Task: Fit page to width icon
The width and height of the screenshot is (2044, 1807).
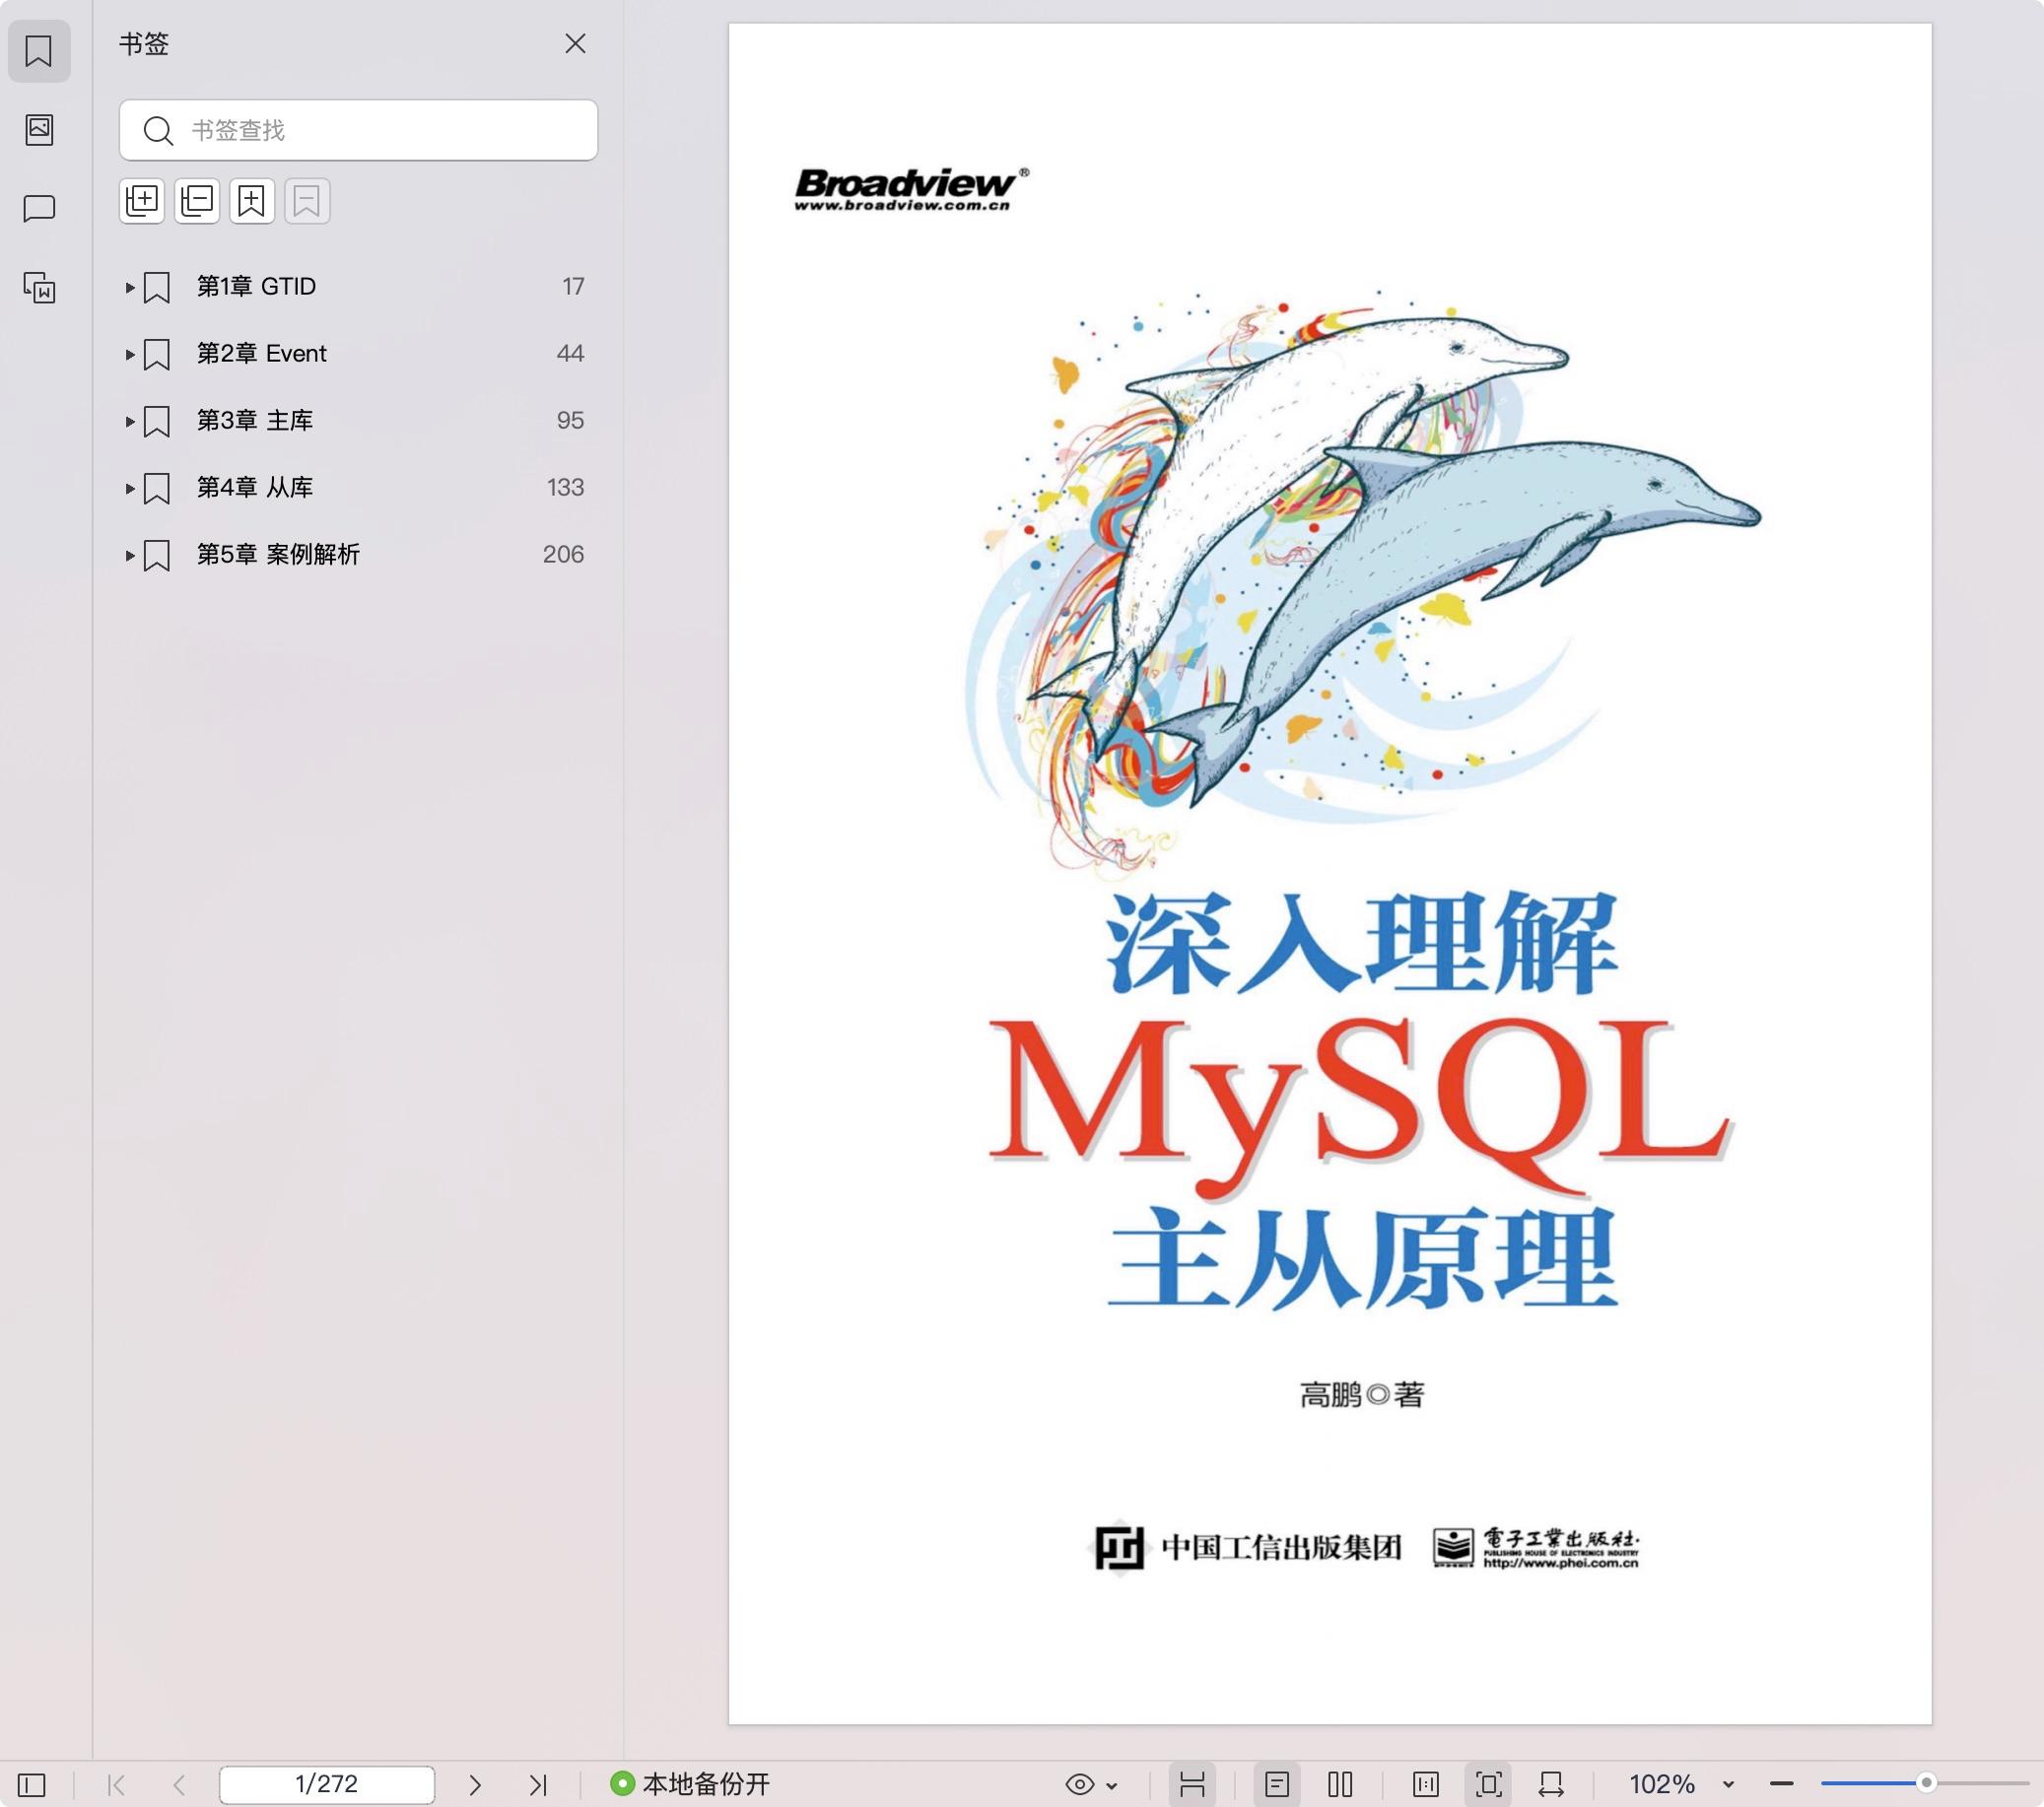Action: (1551, 1784)
